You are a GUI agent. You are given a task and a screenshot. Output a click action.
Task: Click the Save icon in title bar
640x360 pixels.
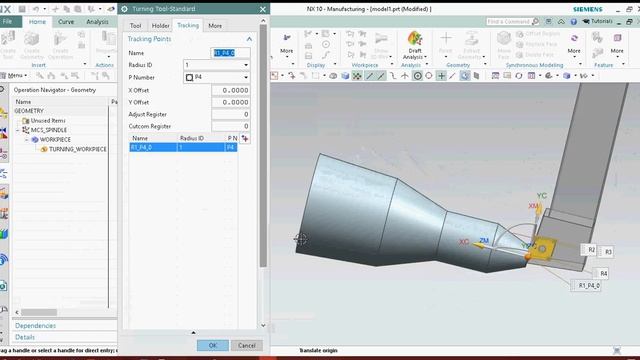tap(22, 9)
